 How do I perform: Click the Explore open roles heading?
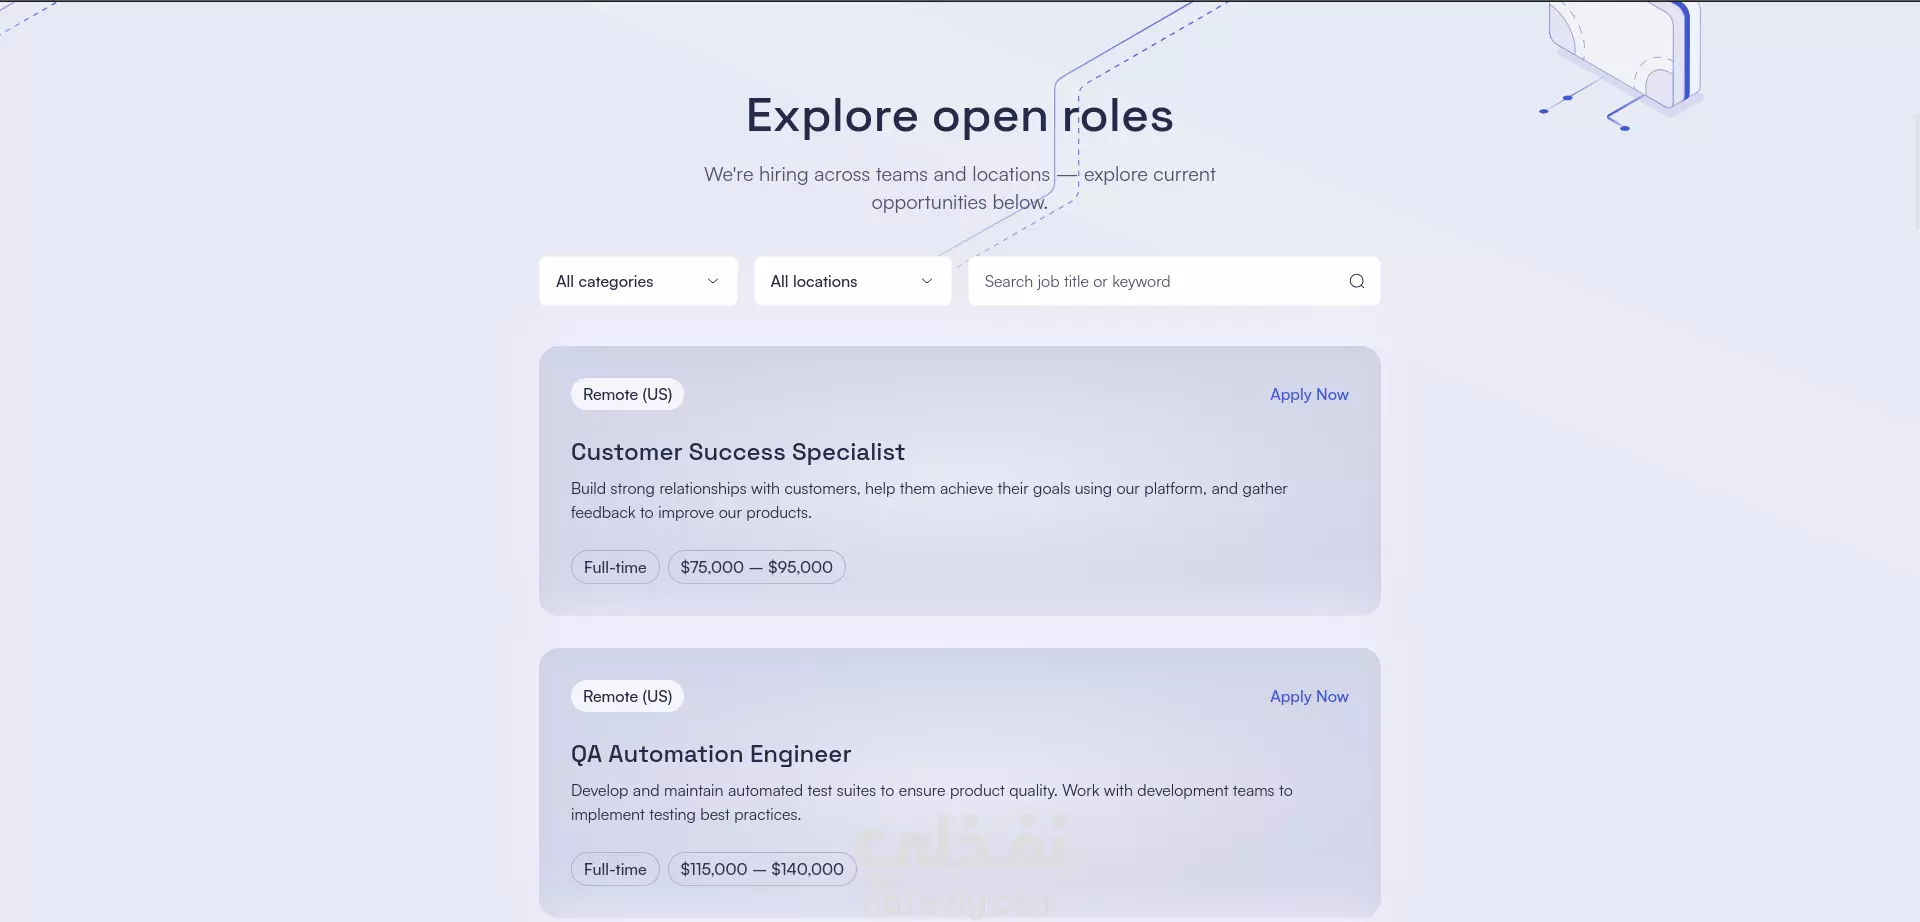pyautogui.click(x=959, y=116)
